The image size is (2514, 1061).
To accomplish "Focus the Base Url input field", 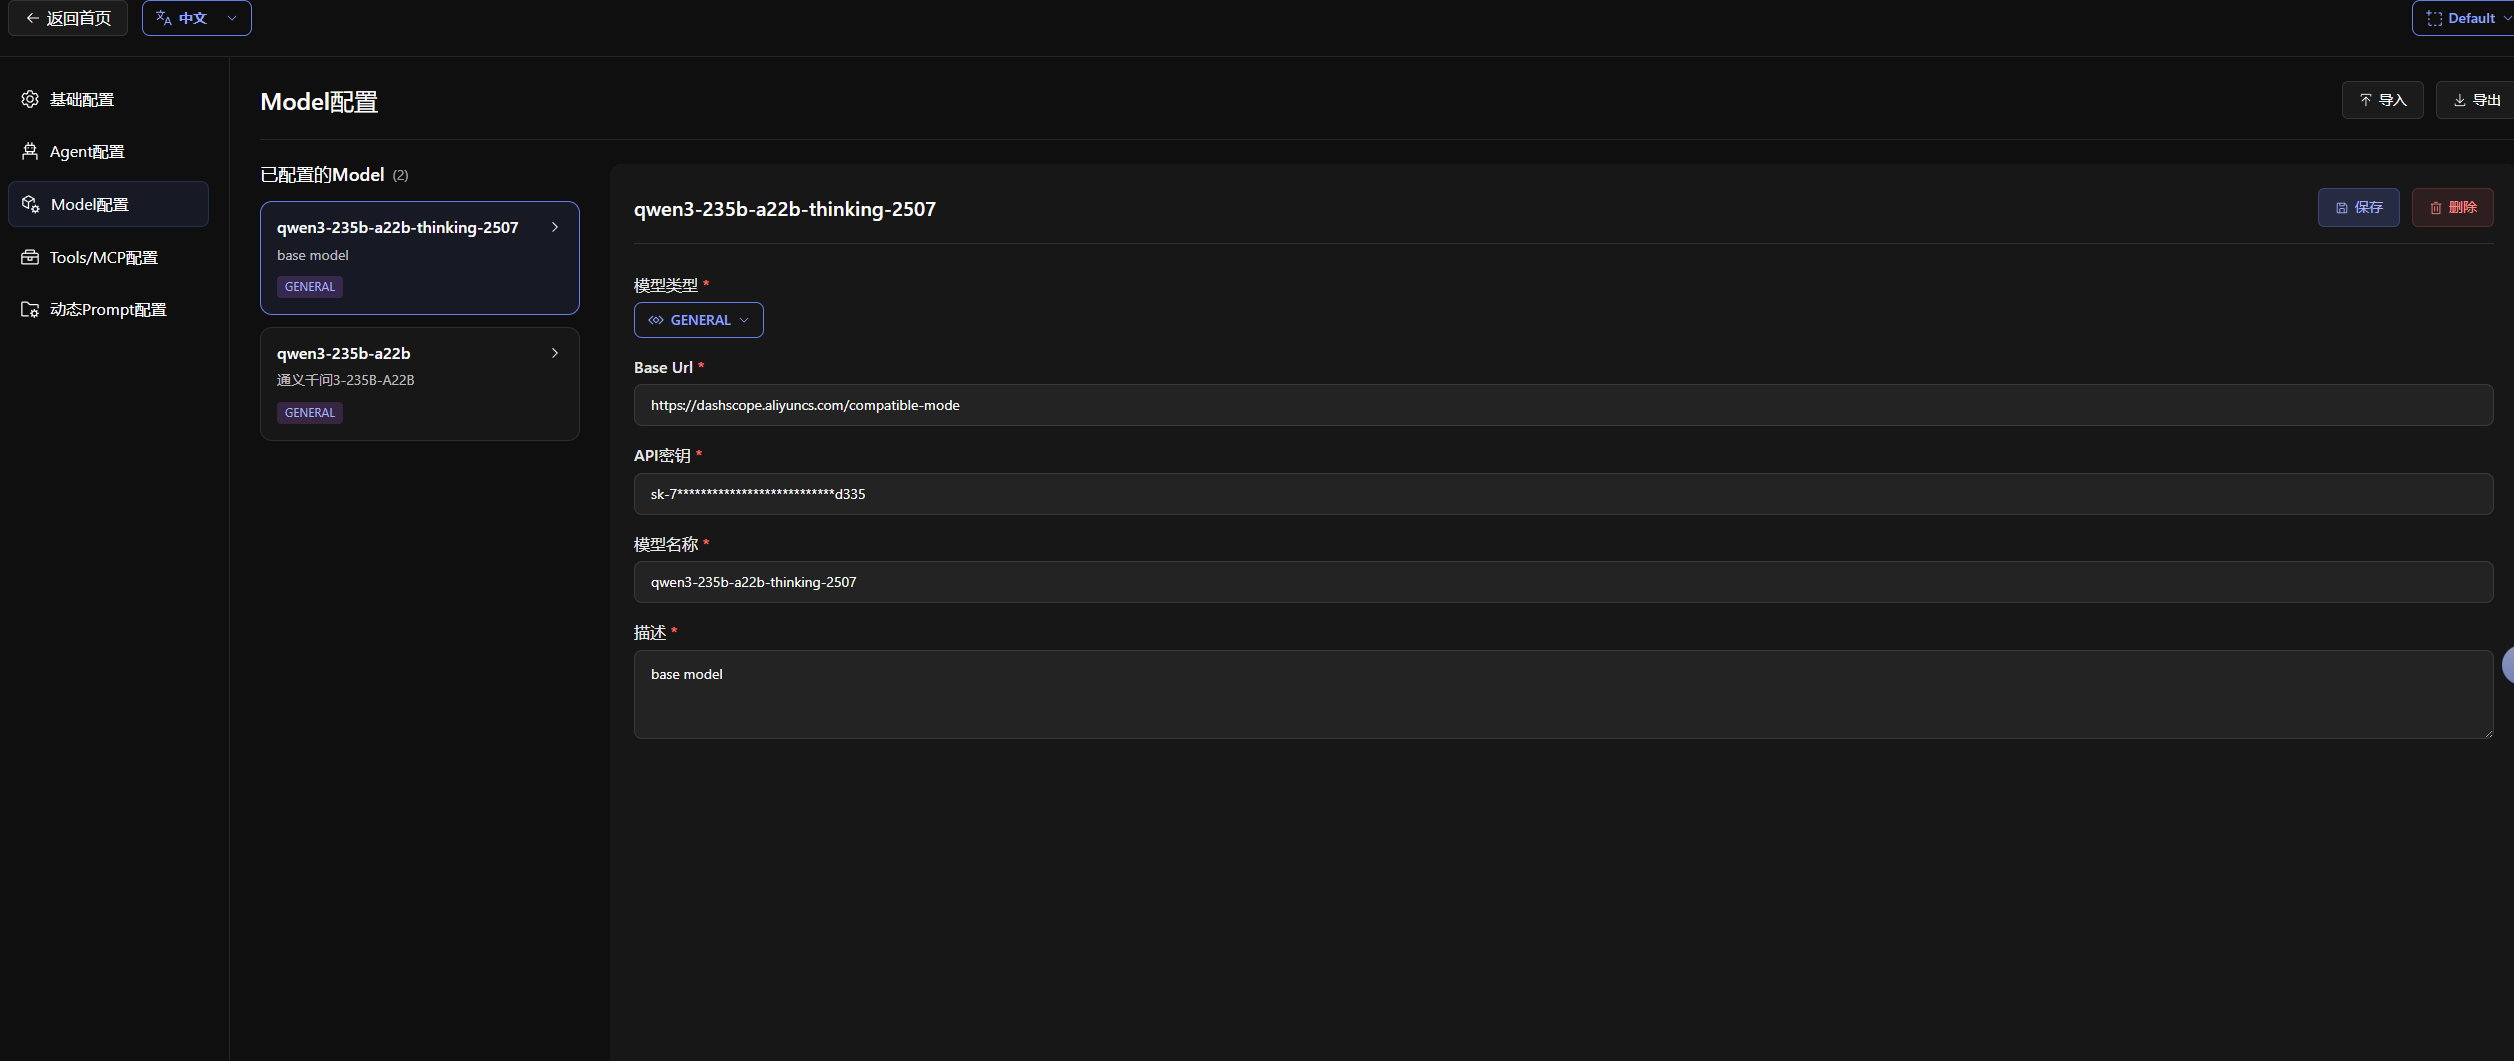I will 1563,405.
